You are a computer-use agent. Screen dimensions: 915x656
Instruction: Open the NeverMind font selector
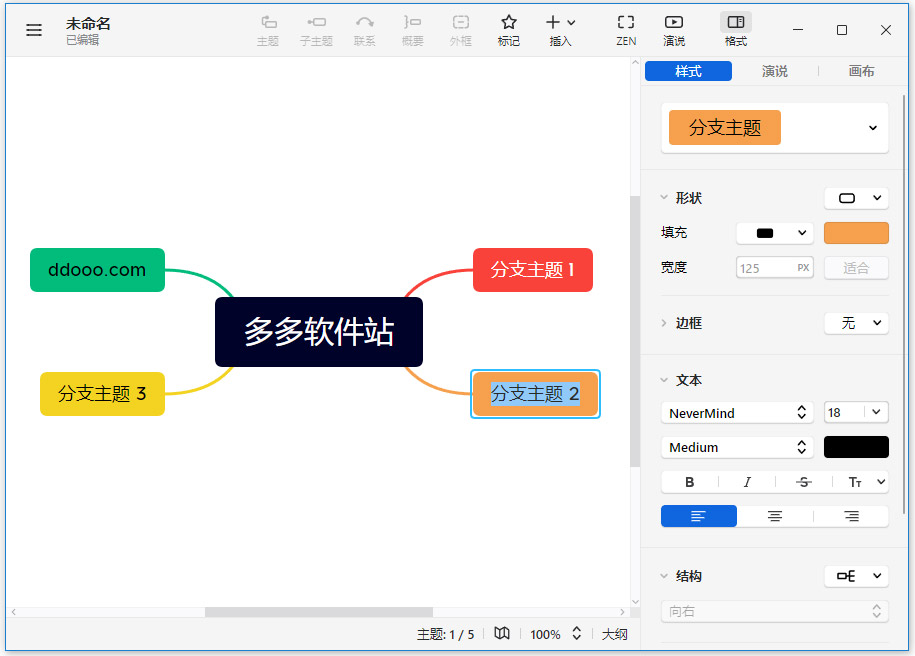(737, 412)
